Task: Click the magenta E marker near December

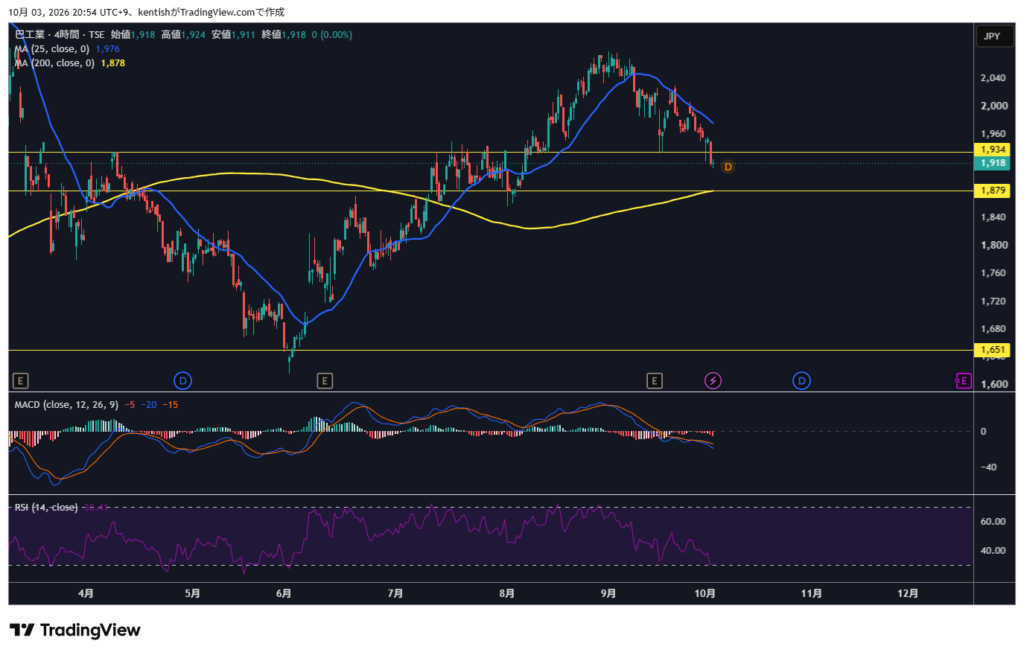Action: click(963, 381)
